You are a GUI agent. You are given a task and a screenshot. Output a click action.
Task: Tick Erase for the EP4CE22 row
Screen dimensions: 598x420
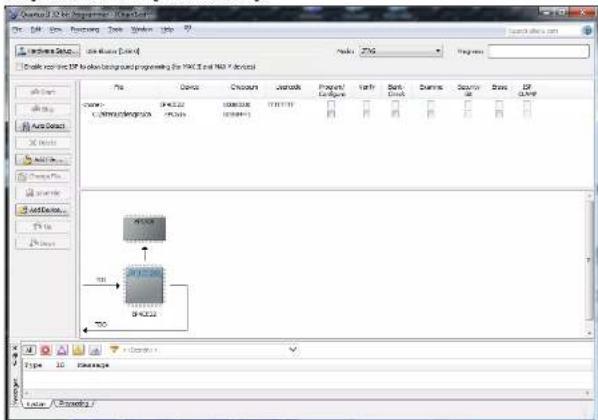499,105
